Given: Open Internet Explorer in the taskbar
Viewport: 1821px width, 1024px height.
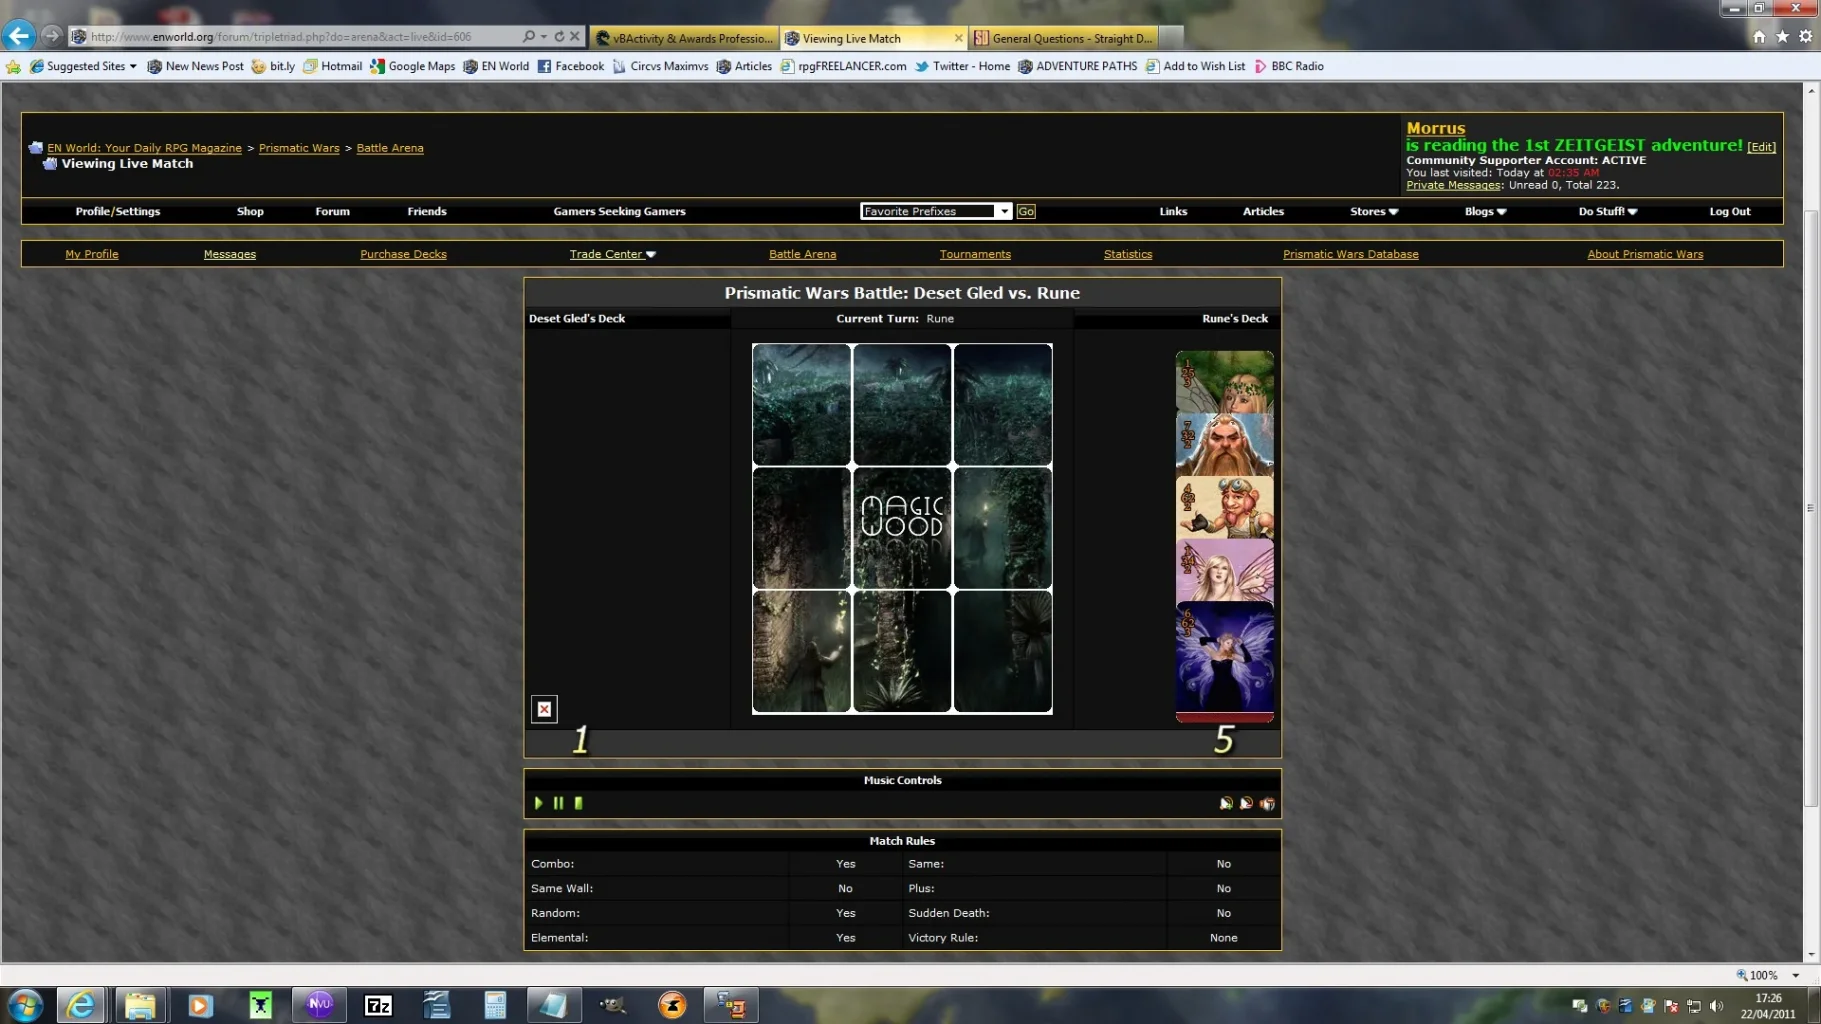Looking at the screenshot, I should (x=81, y=1005).
